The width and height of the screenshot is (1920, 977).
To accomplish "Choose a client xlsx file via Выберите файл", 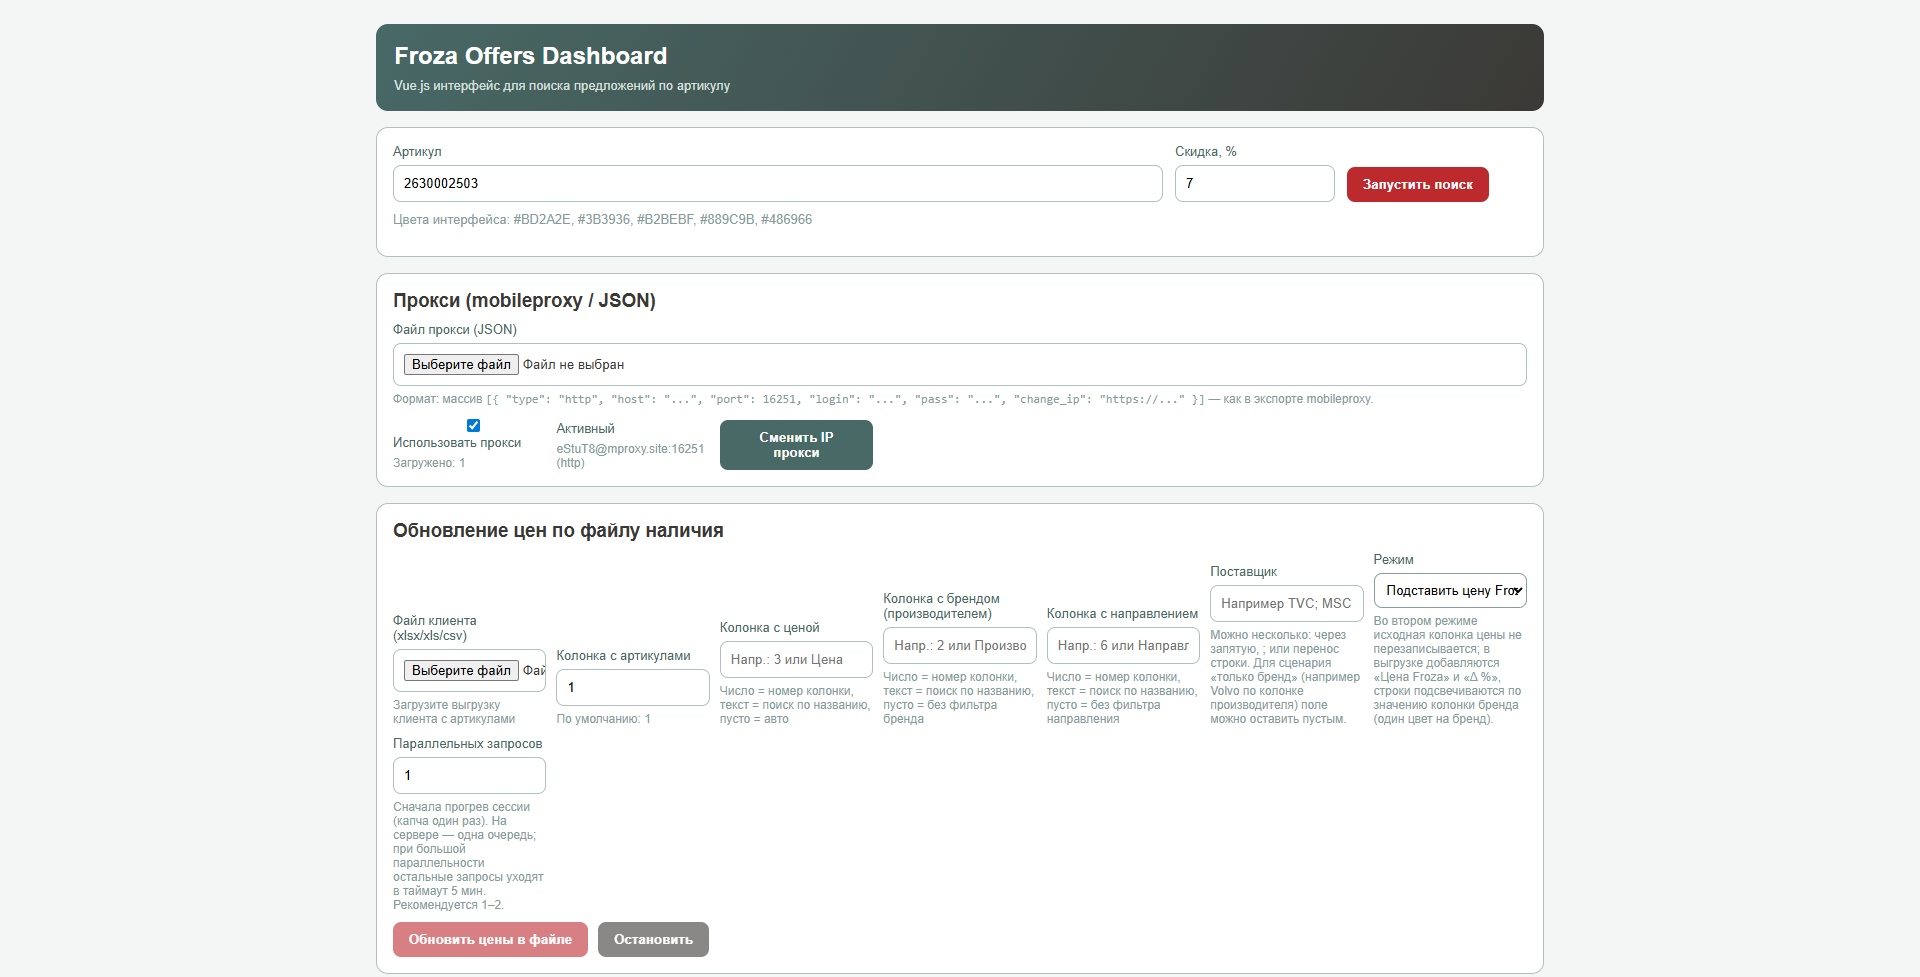I will (x=461, y=671).
